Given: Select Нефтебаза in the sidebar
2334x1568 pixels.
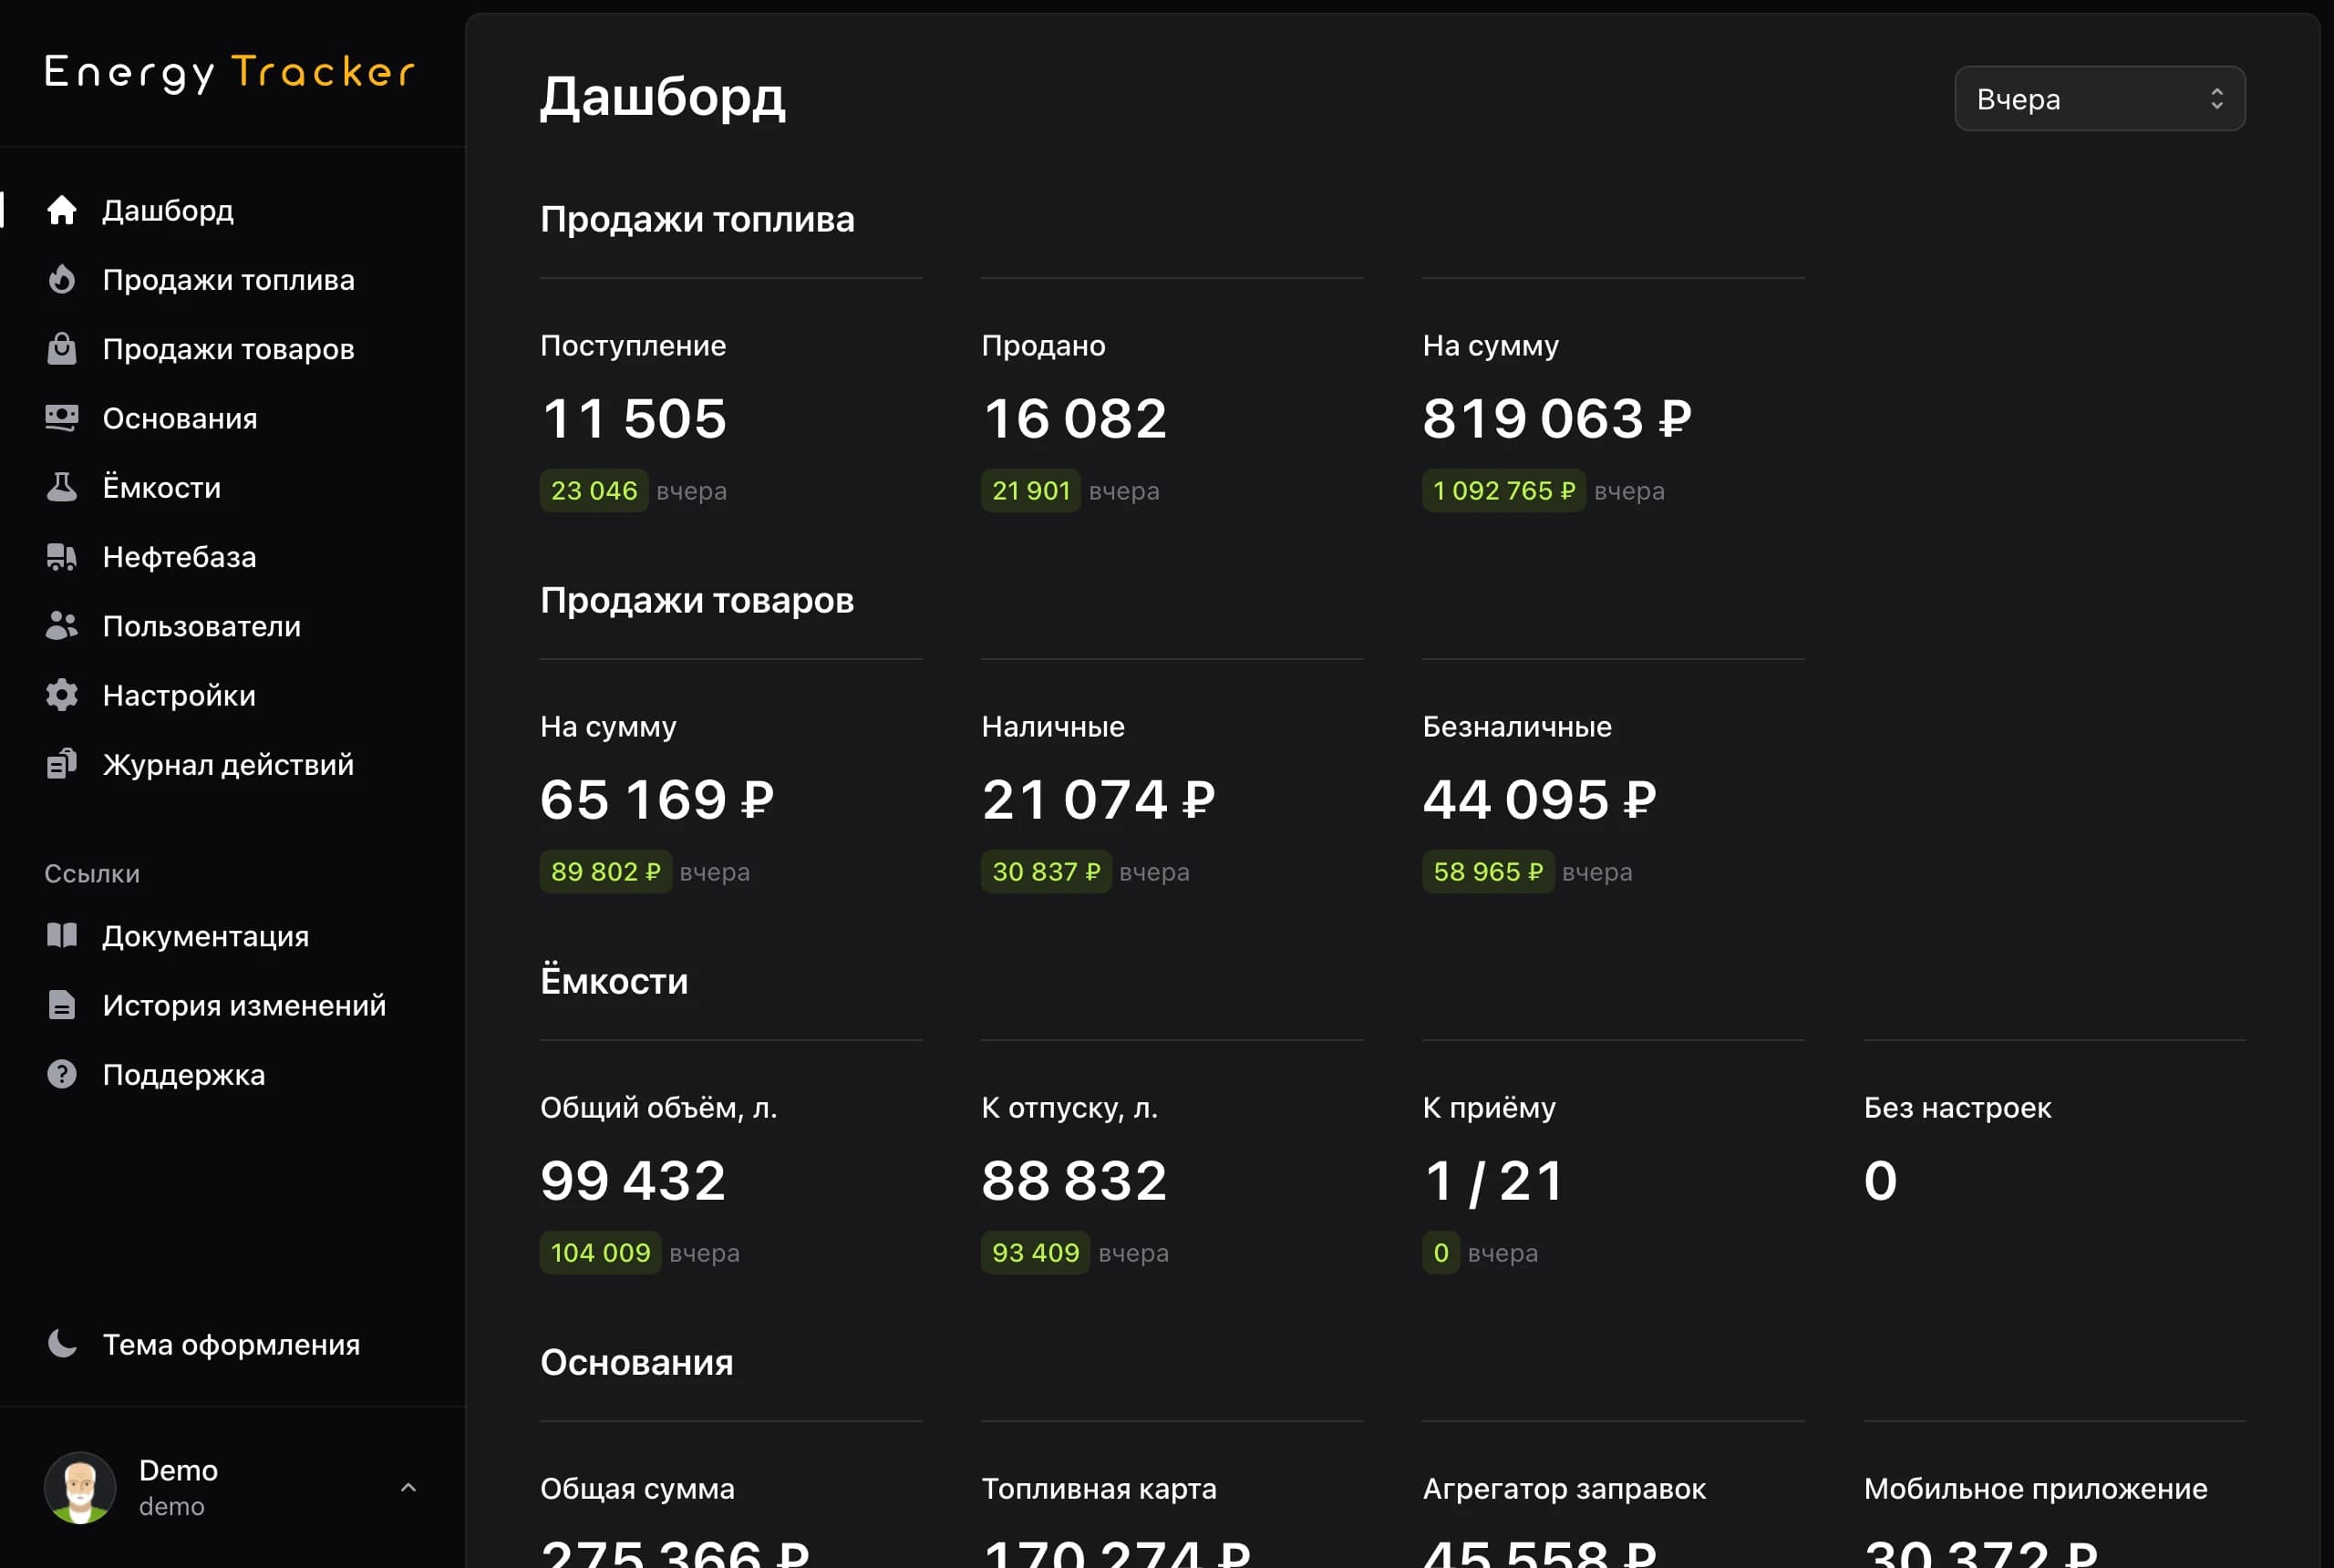Looking at the screenshot, I should [x=180, y=557].
